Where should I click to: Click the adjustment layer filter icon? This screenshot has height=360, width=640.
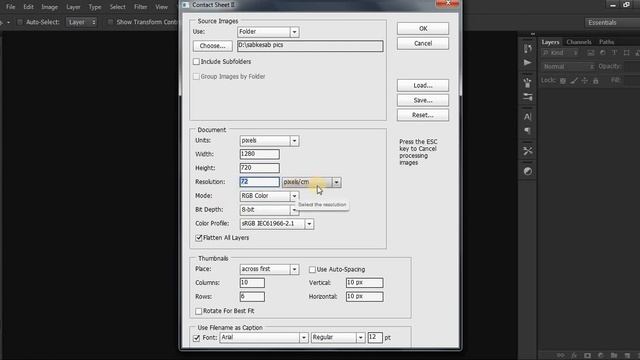tap(602, 53)
